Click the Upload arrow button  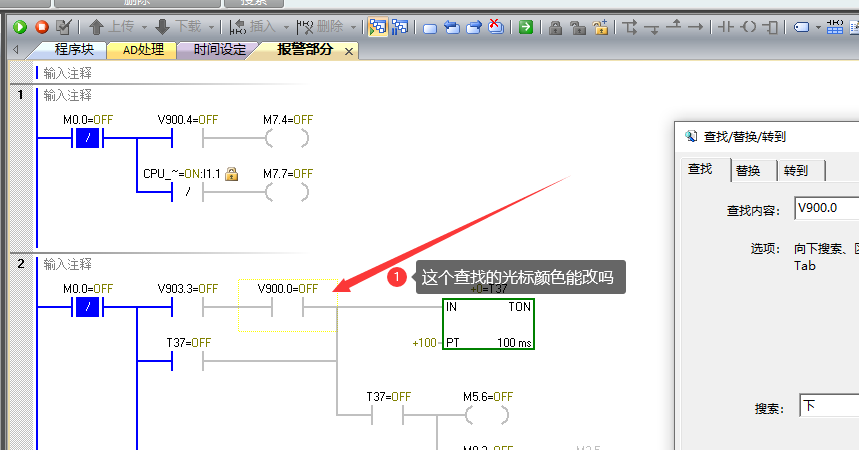click(x=96, y=27)
